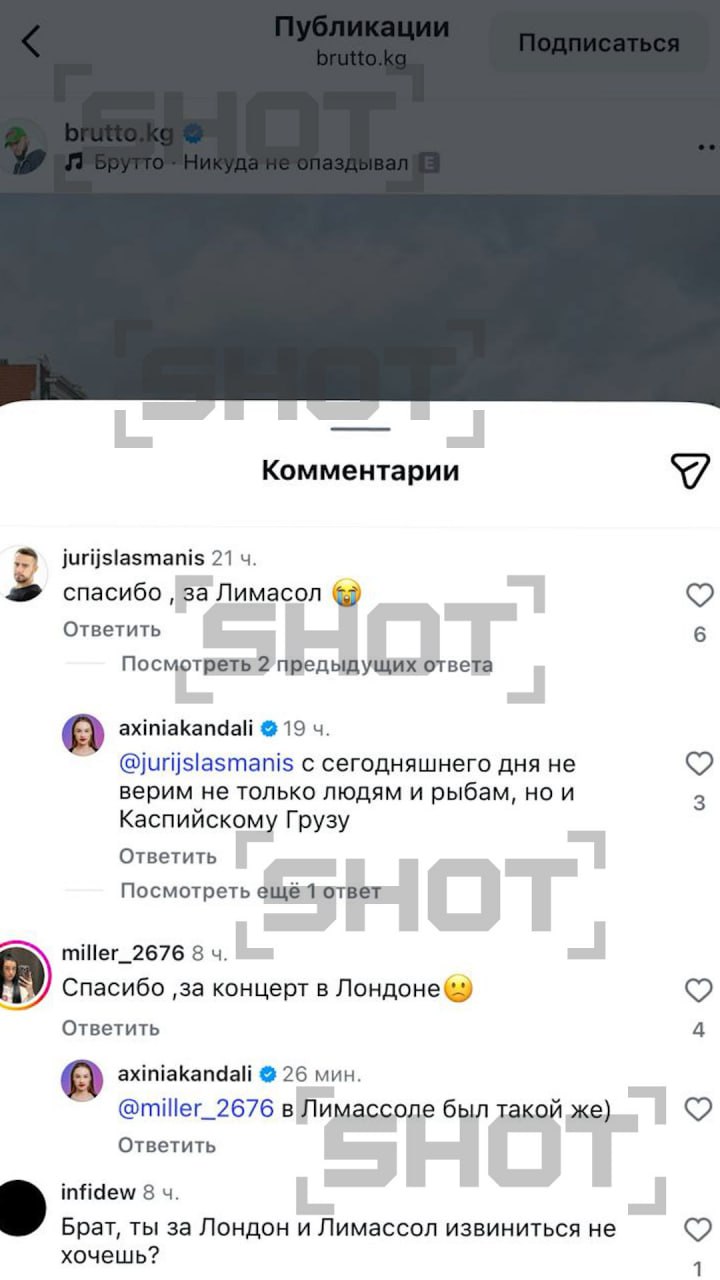Like jurijslasmanis's comment about Лимасол
This screenshot has height=1280, width=720.
pyautogui.click(x=699, y=596)
